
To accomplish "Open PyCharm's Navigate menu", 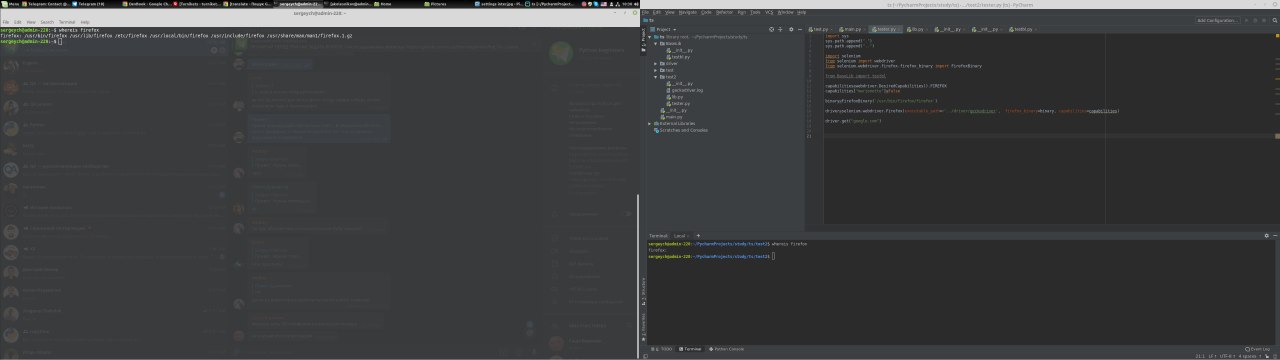I will pyautogui.click(x=688, y=12).
